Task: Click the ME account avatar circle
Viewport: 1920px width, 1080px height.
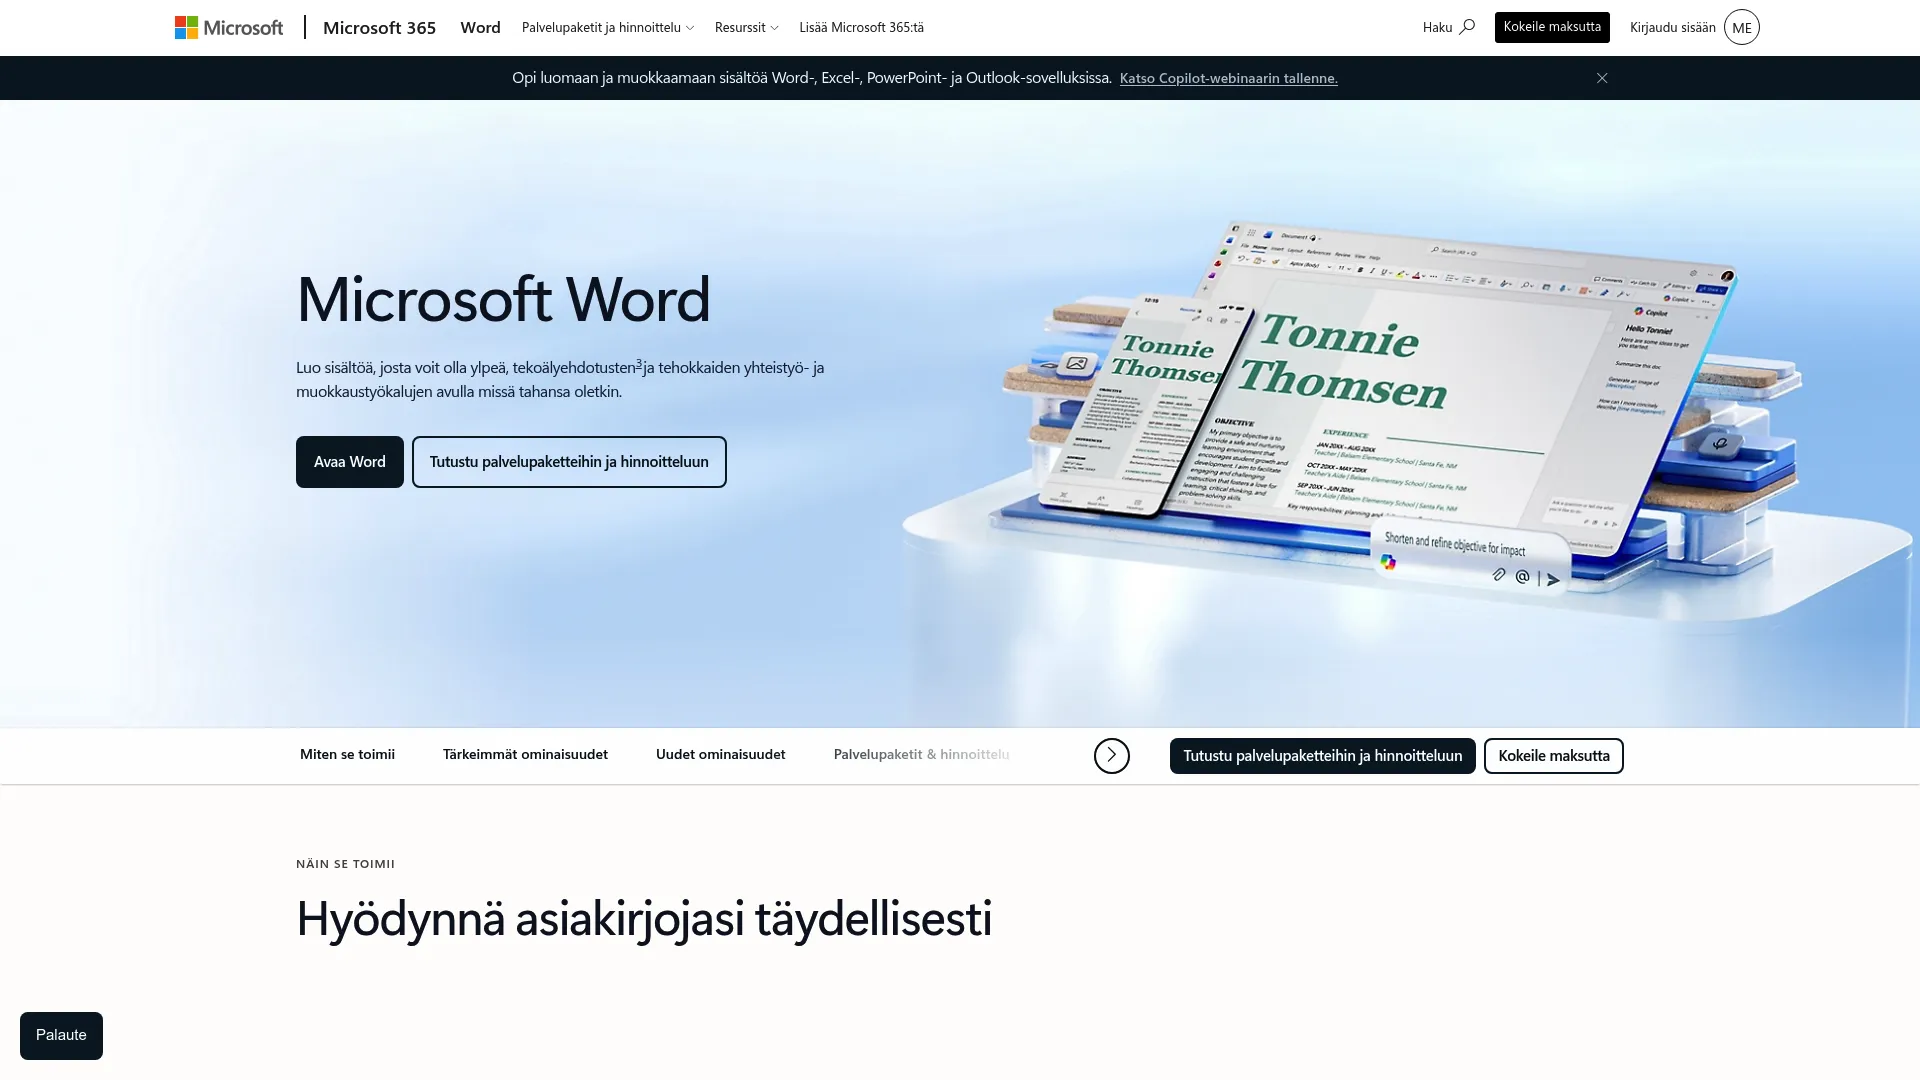Action: [x=1742, y=28]
